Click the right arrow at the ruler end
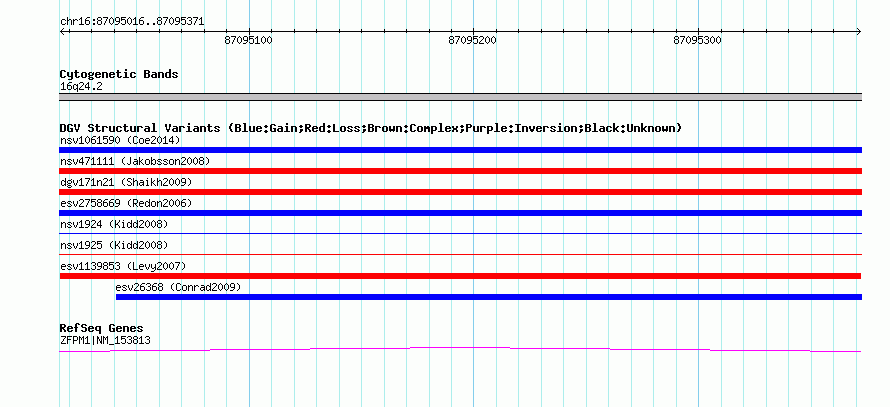 click(859, 31)
